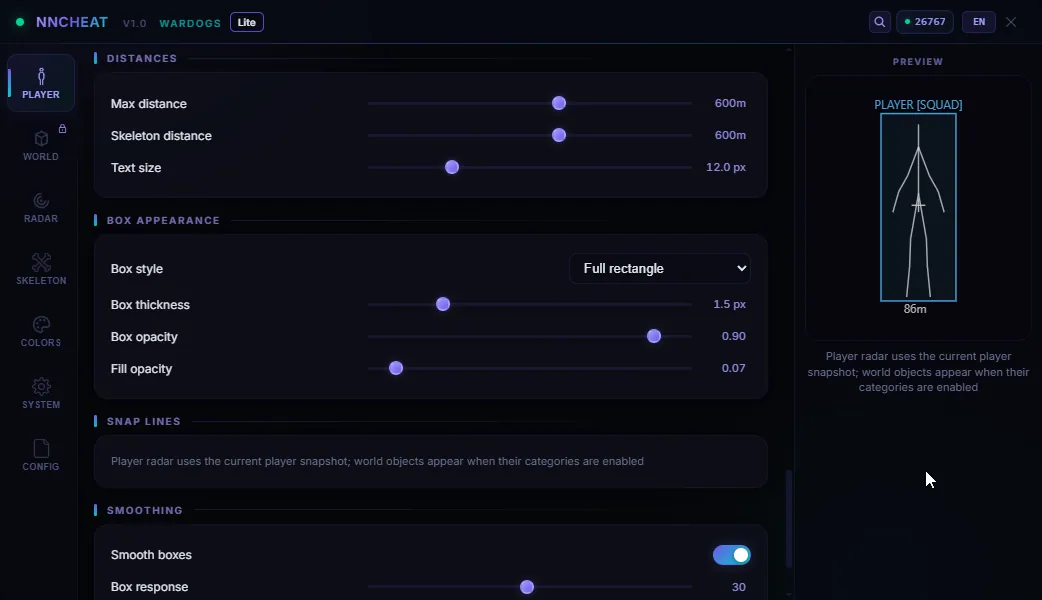
Task: Click the main panel vertical scrollbar
Action: pos(789,518)
